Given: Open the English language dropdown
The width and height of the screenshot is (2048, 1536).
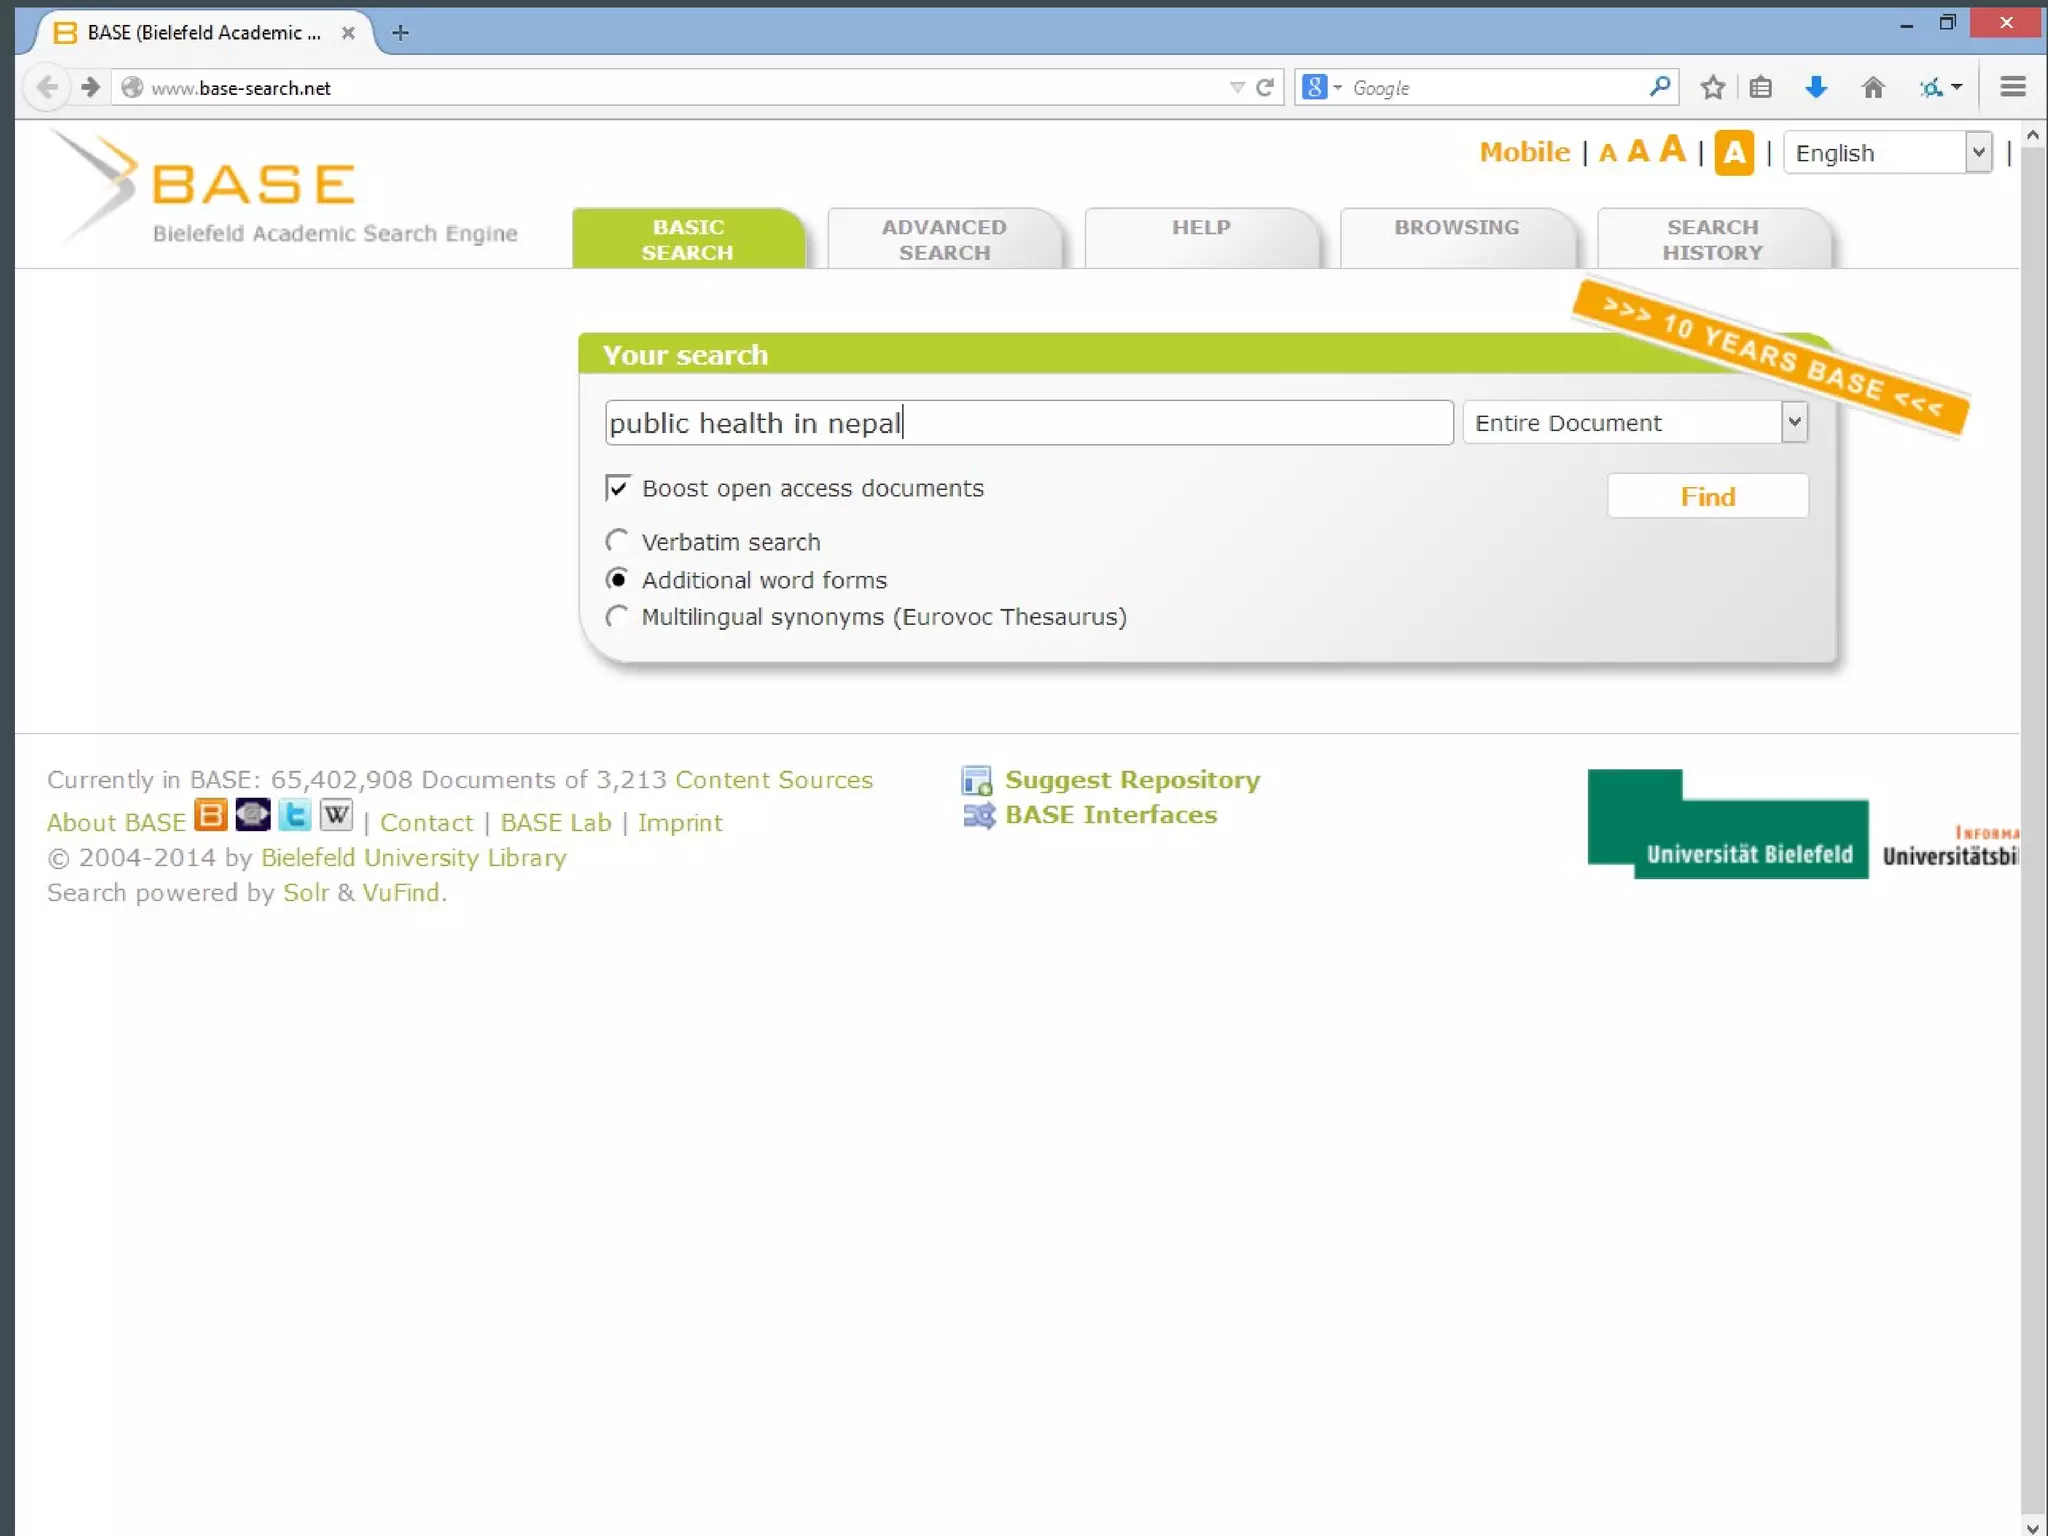Looking at the screenshot, I should click(x=1977, y=153).
